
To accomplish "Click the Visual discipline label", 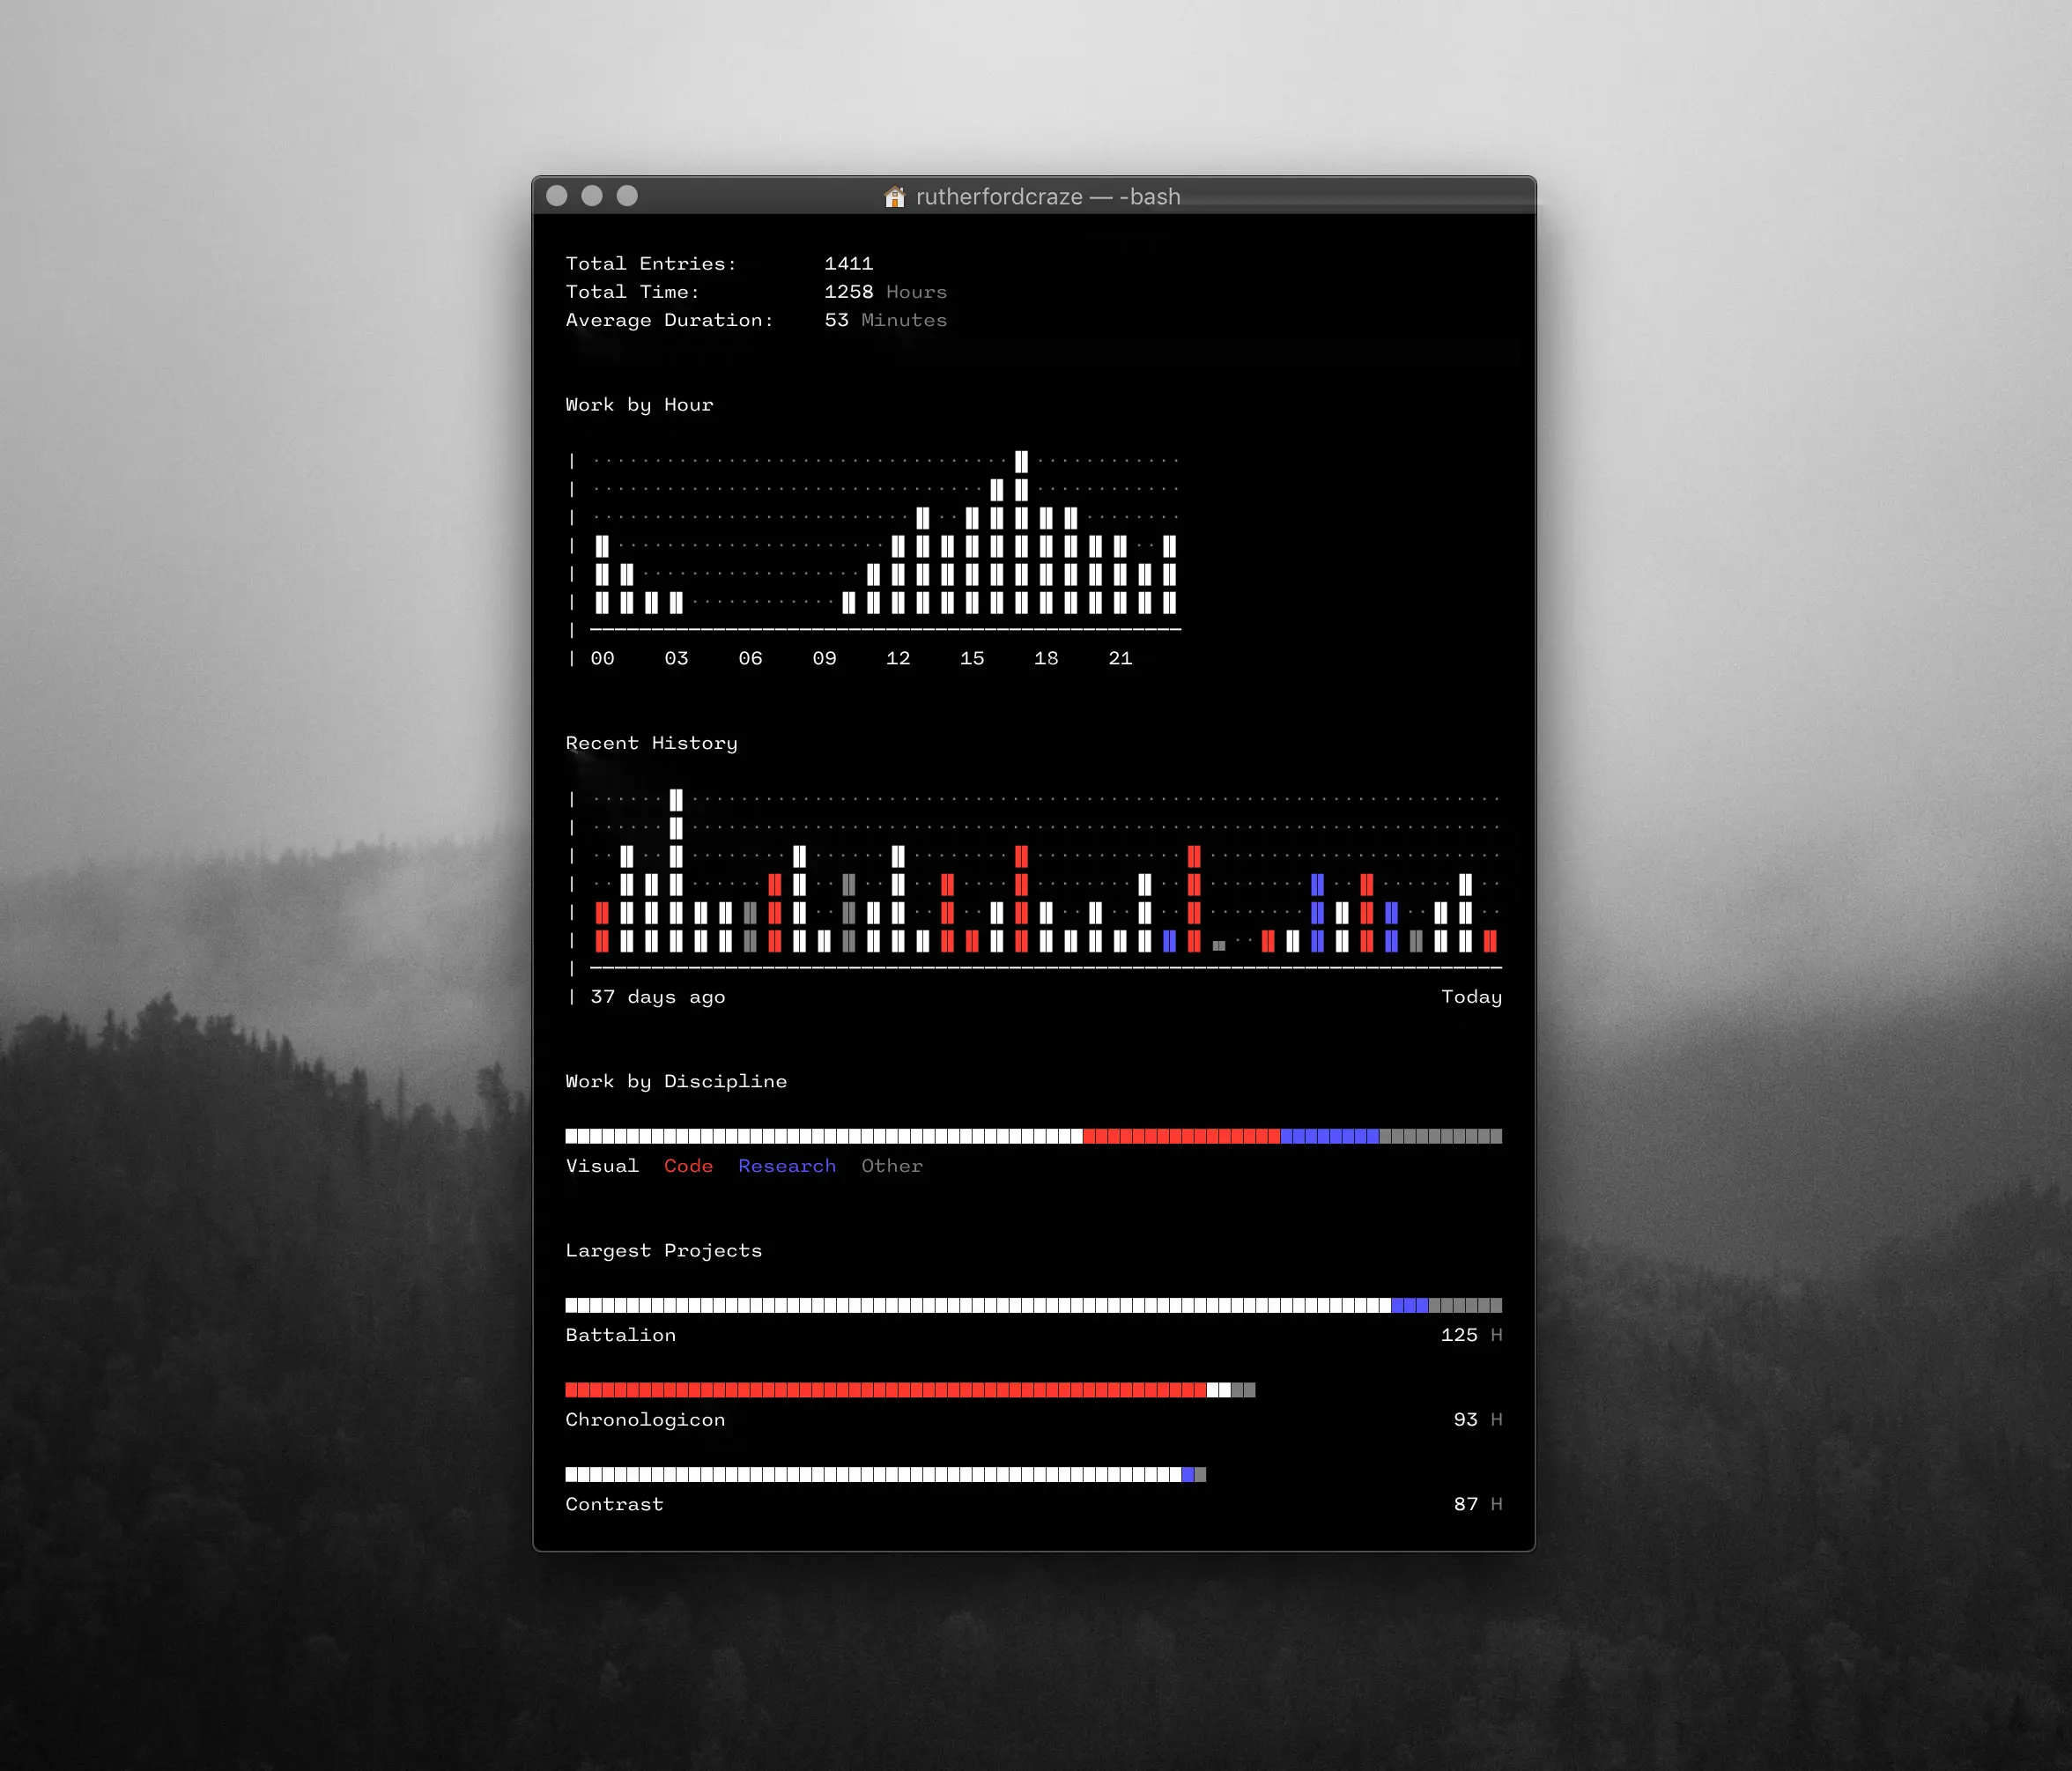I will coord(604,1167).
